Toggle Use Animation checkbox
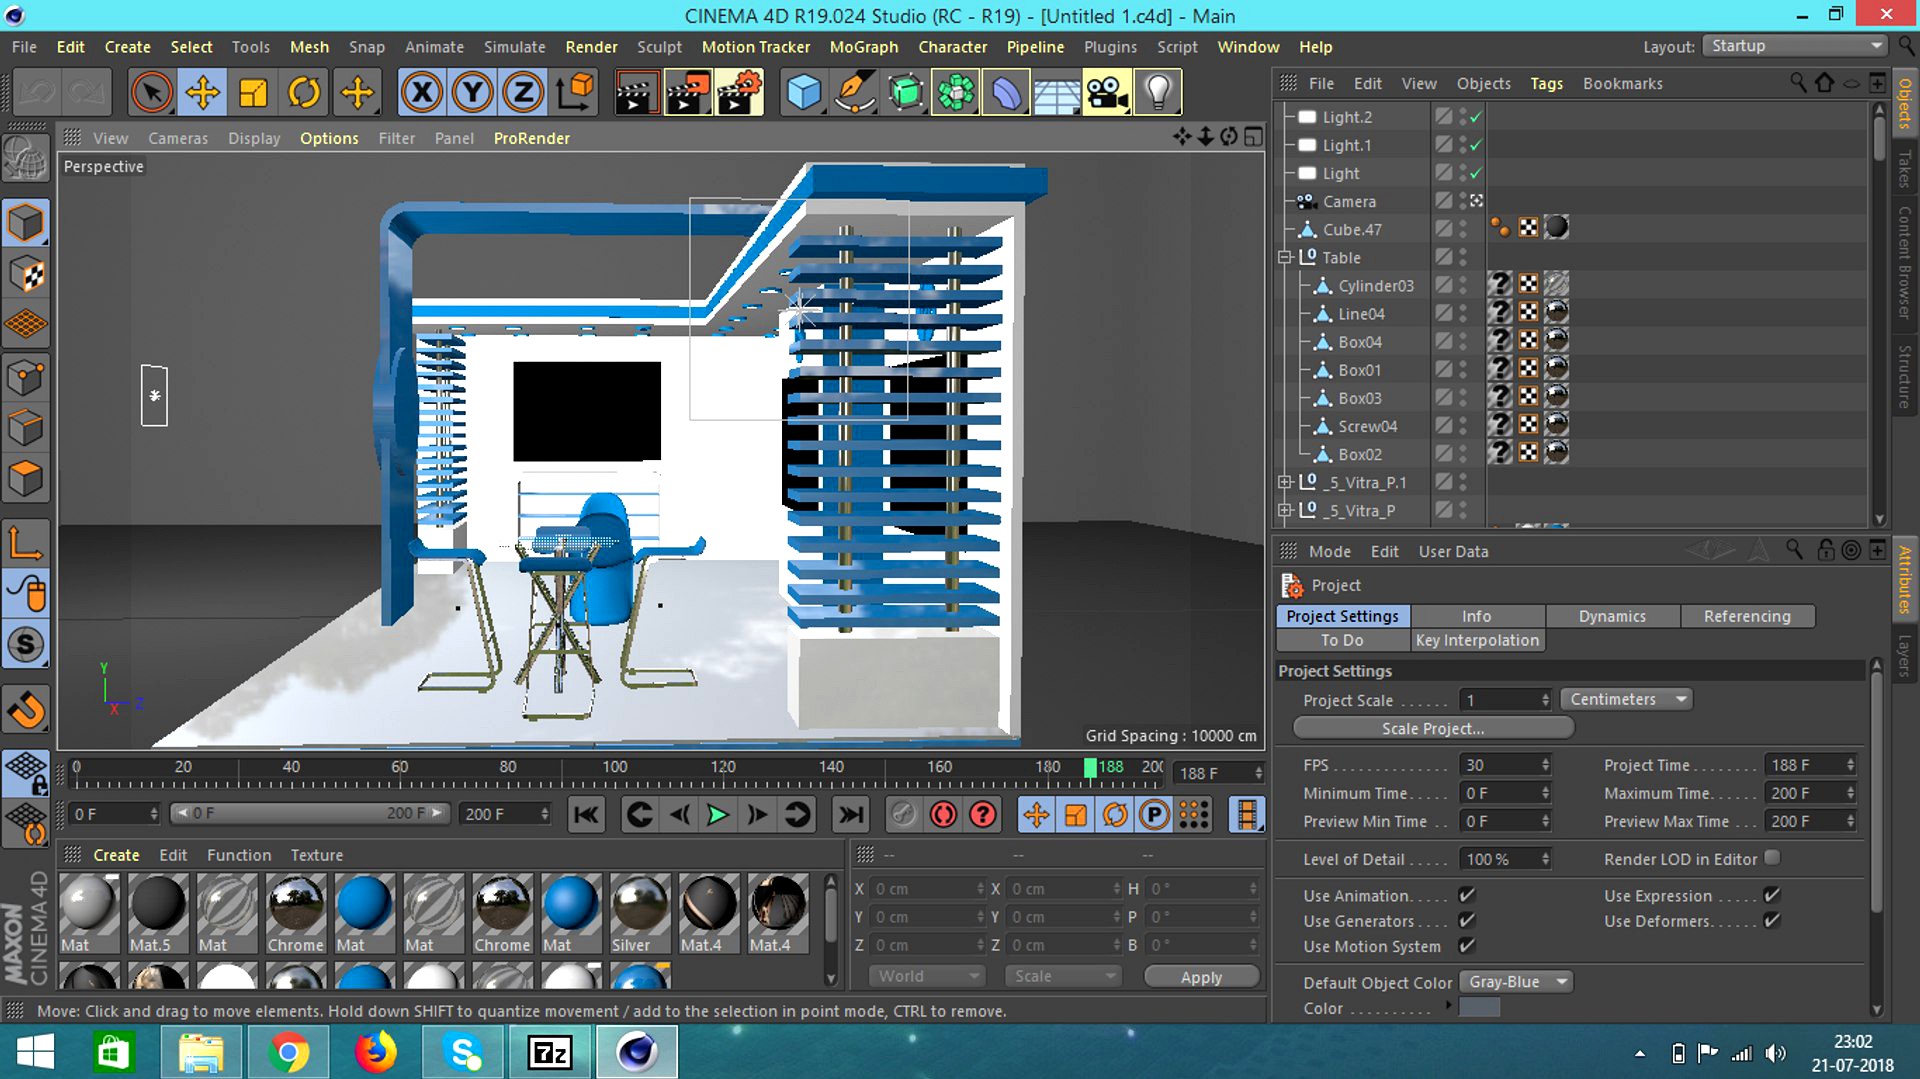1920x1079 pixels. (1467, 895)
